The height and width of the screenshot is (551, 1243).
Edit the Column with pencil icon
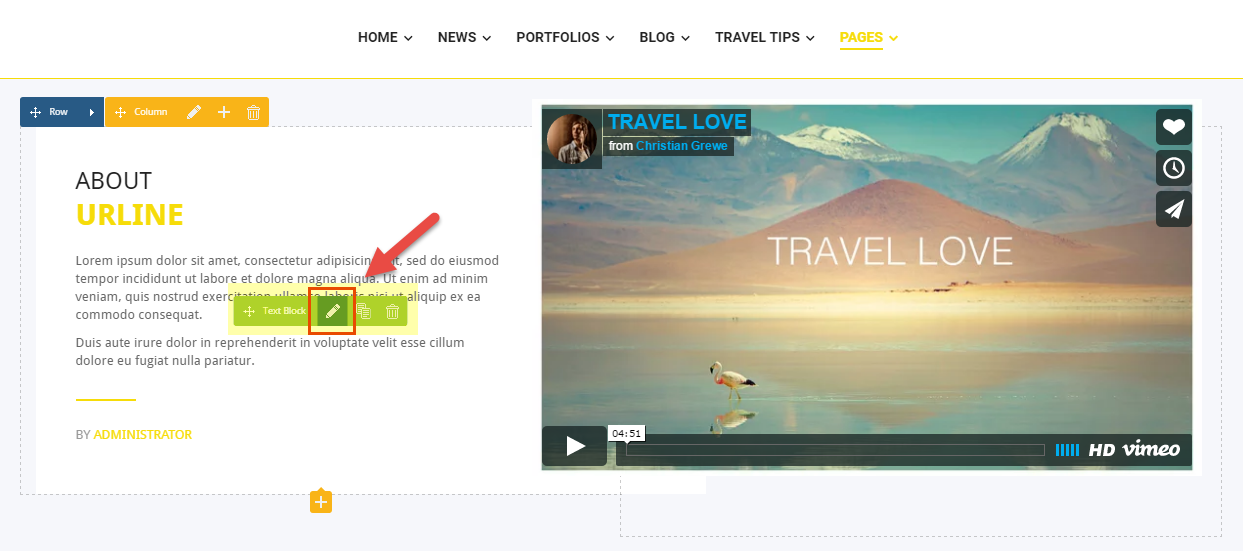[194, 112]
